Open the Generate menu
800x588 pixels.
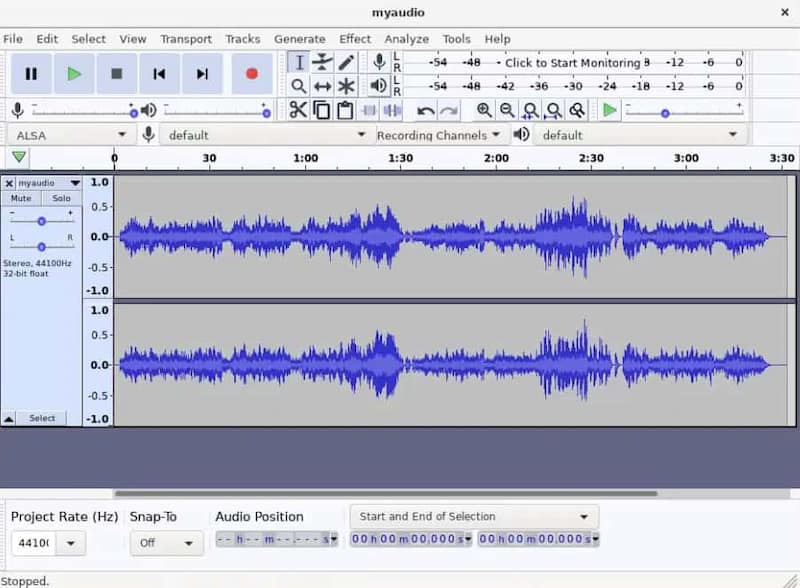click(299, 39)
